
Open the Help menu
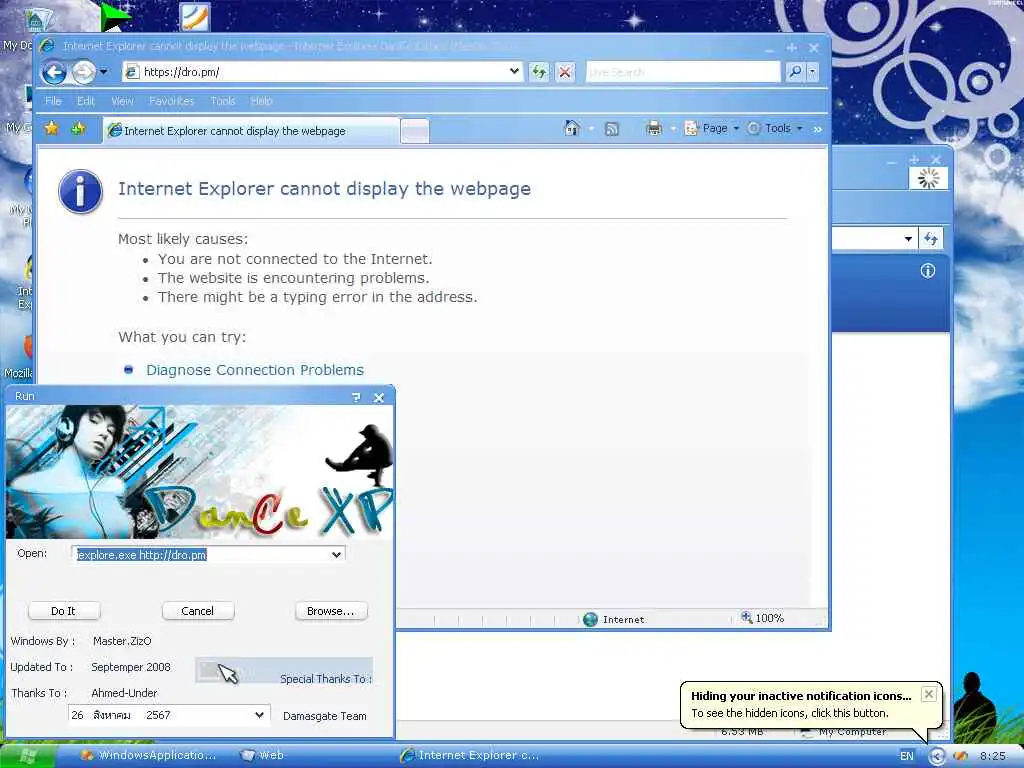pyautogui.click(x=261, y=101)
